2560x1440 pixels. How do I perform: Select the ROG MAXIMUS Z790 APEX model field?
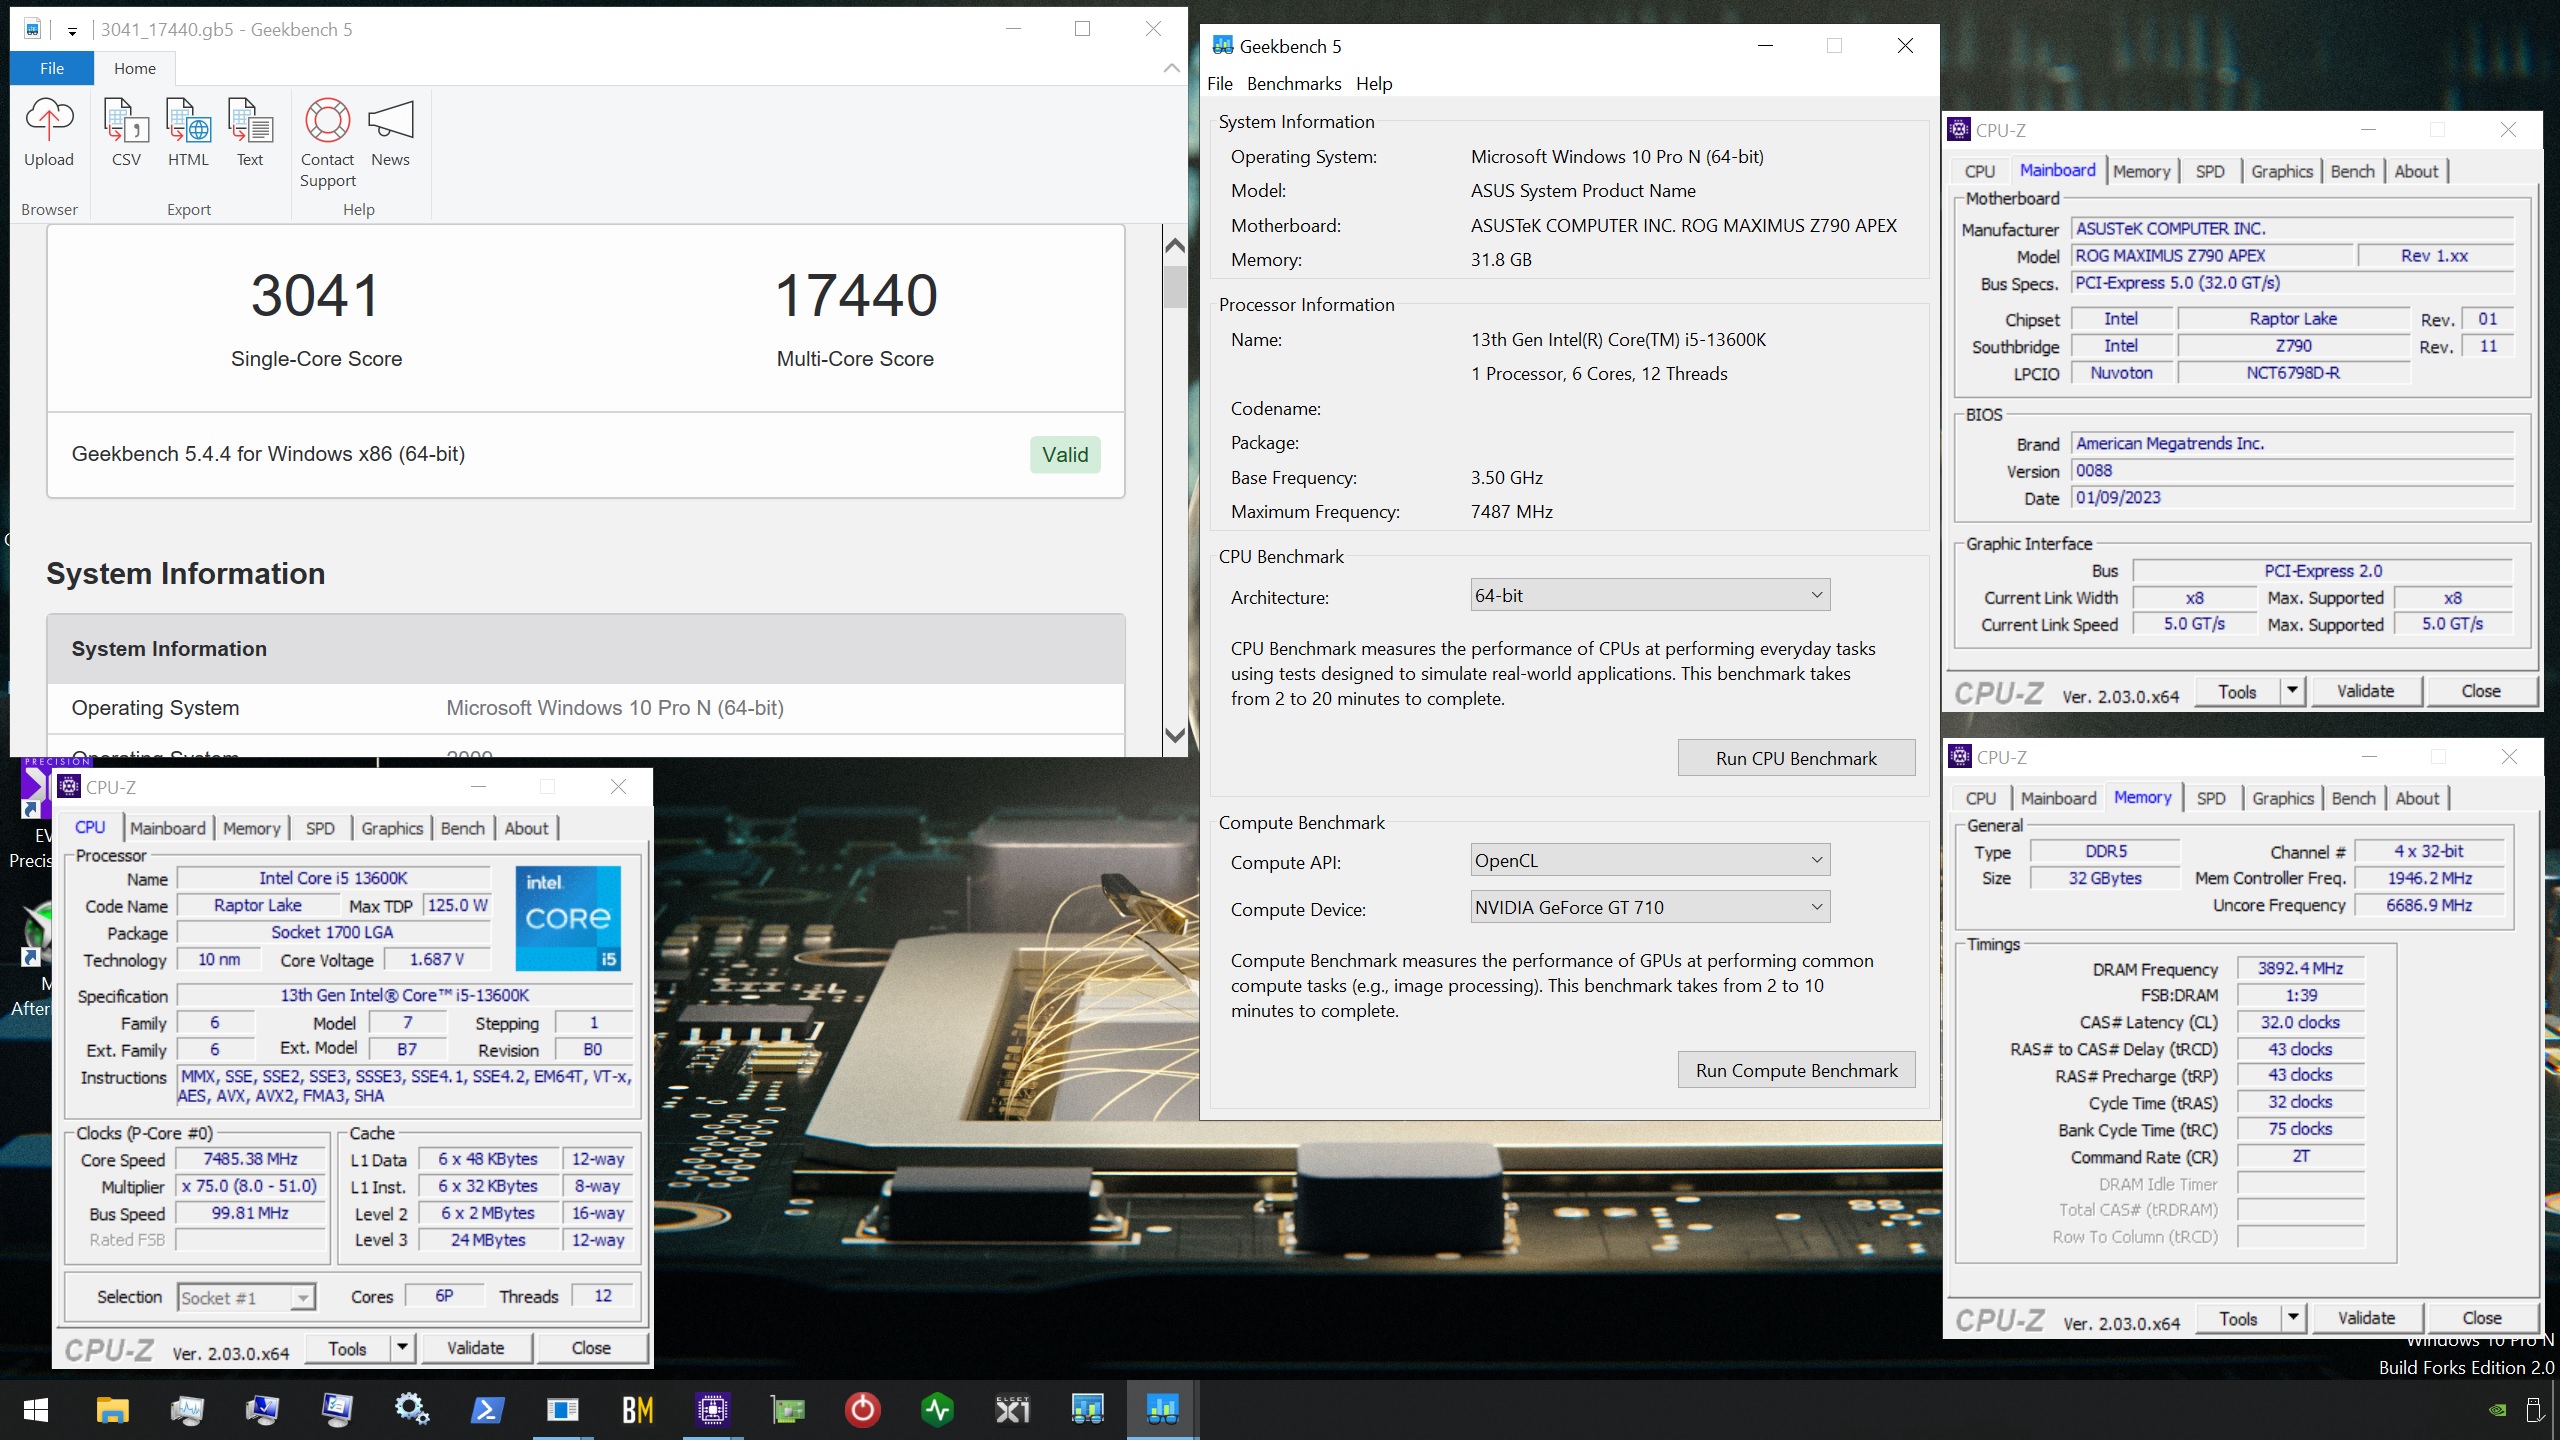click(2212, 256)
